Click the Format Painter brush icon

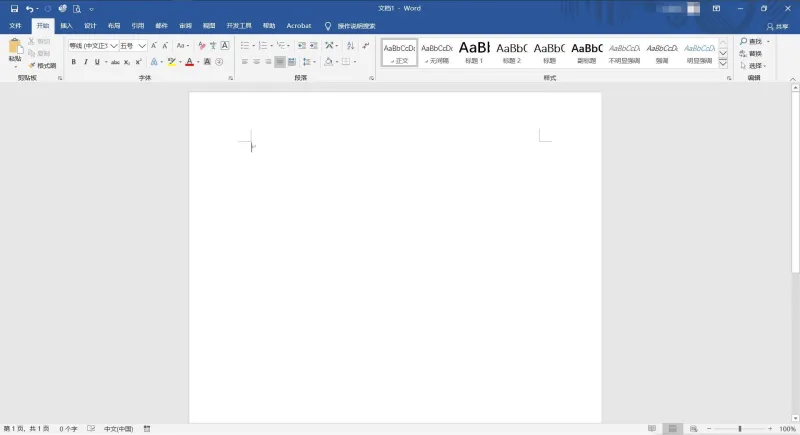pos(32,65)
